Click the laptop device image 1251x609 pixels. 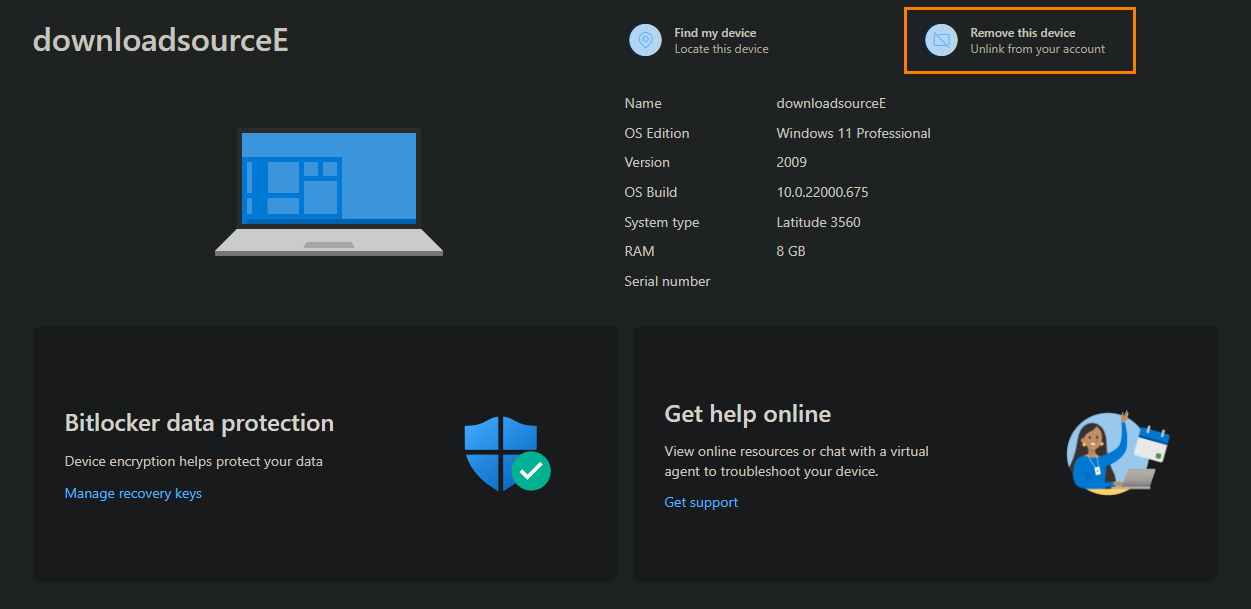pyautogui.click(x=329, y=192)
